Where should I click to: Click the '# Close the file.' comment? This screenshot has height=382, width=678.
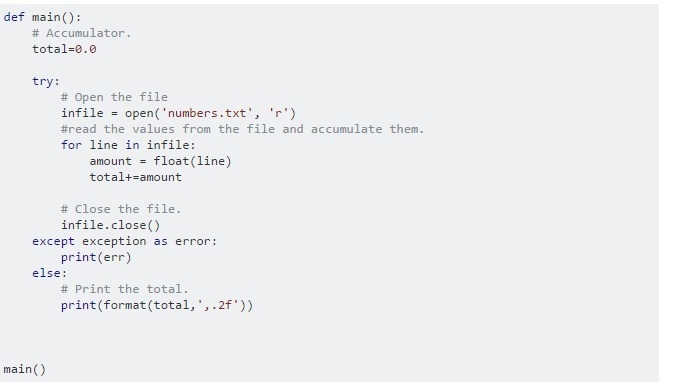pos(121,209)
